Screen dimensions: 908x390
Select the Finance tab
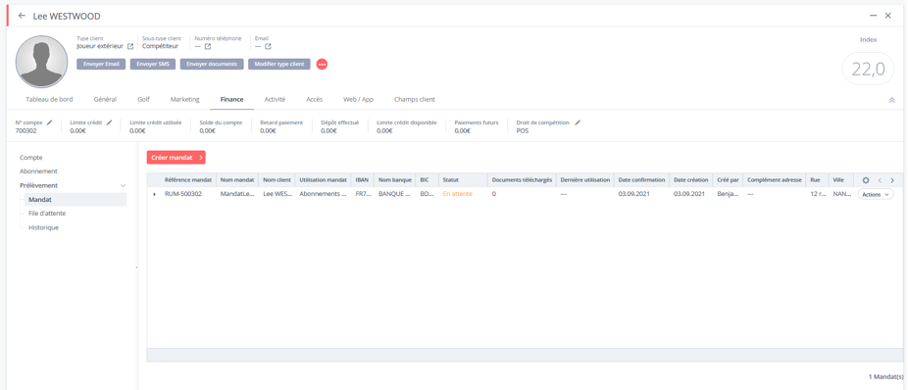[x=232, y=100]
